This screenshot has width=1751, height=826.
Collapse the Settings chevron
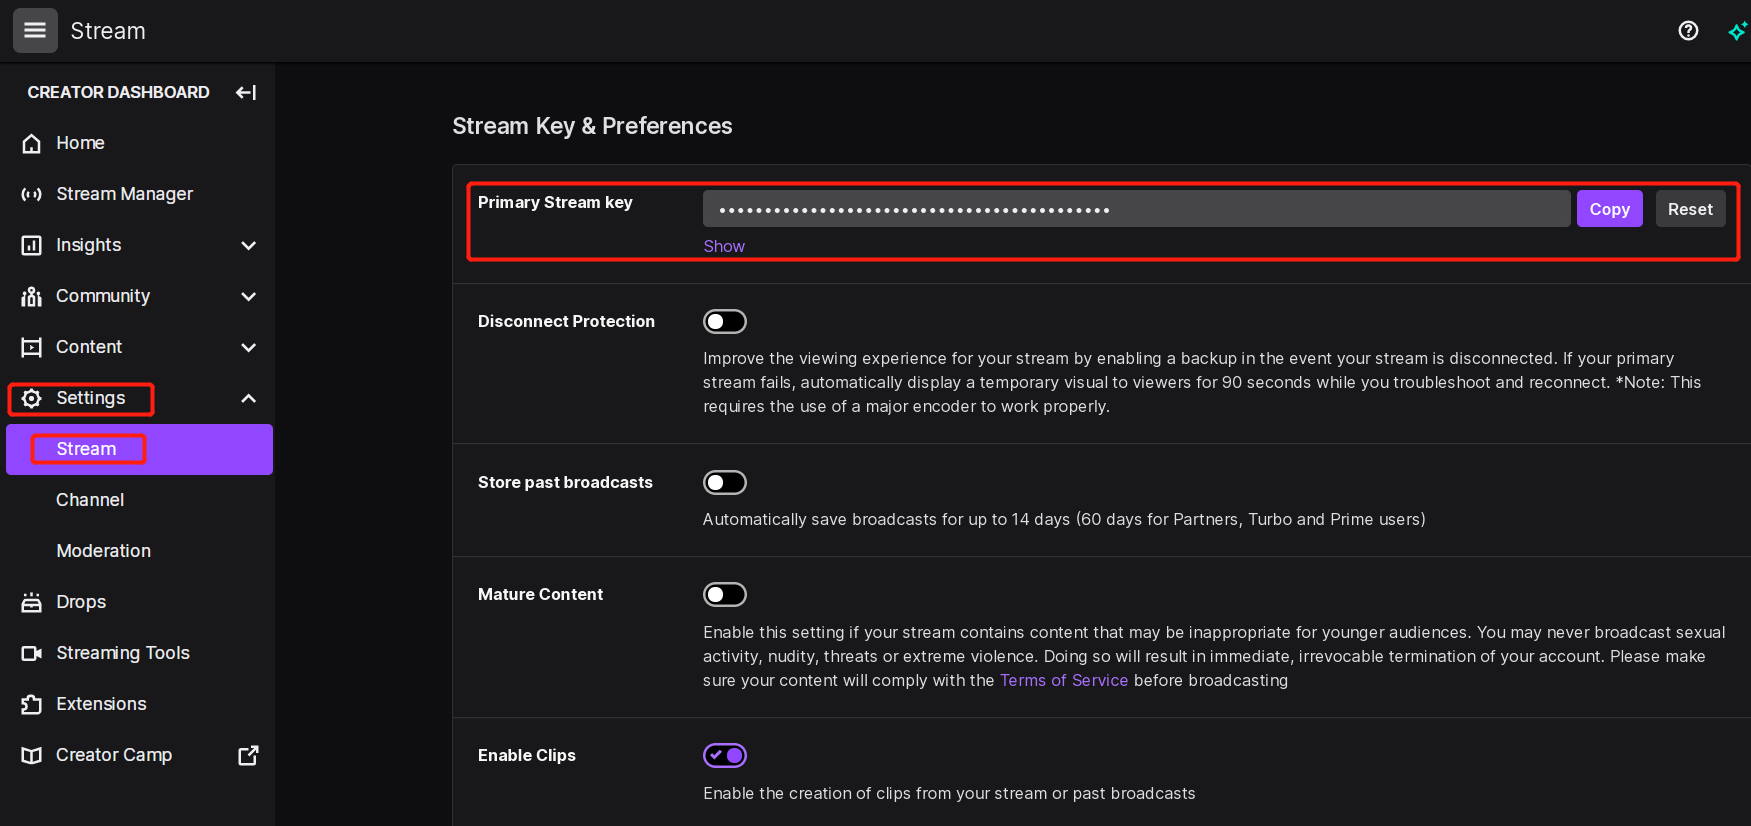[x=249, y=398]
